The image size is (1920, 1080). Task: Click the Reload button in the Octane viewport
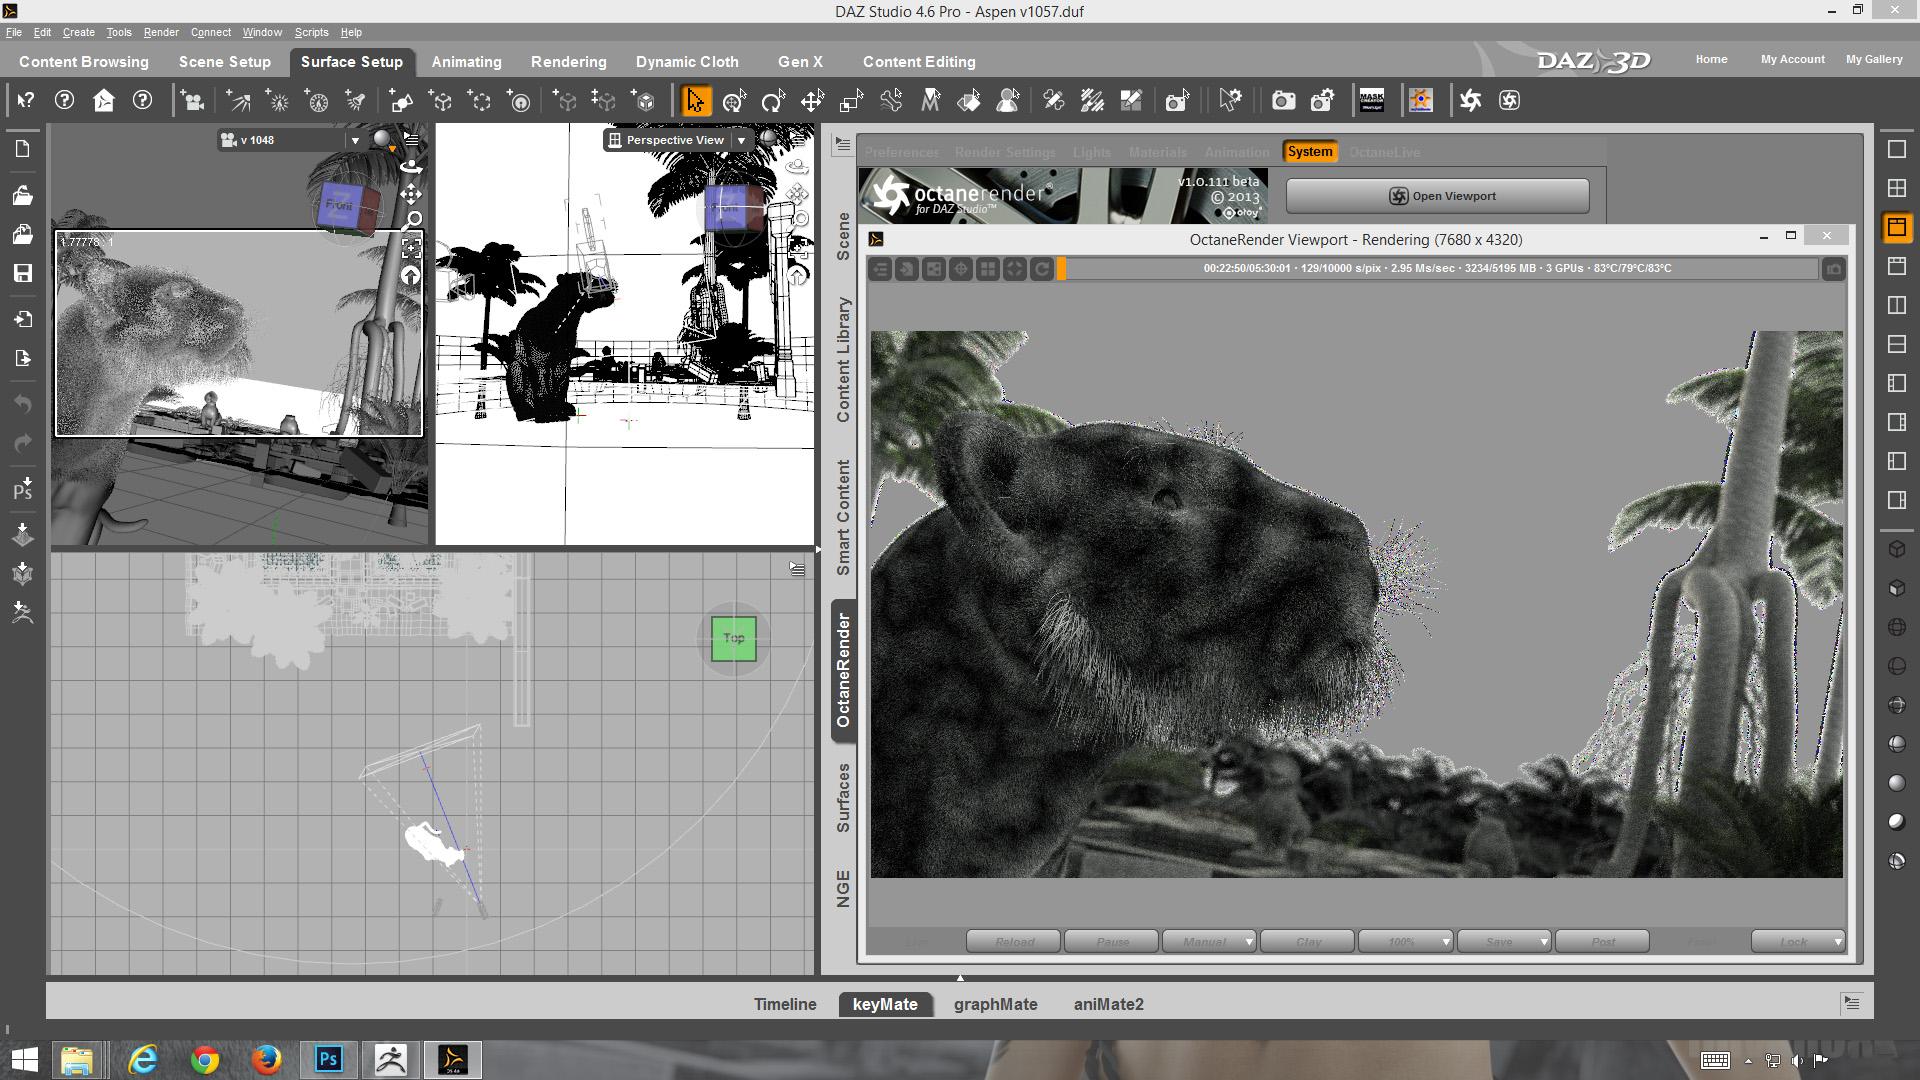(1013, 942)
